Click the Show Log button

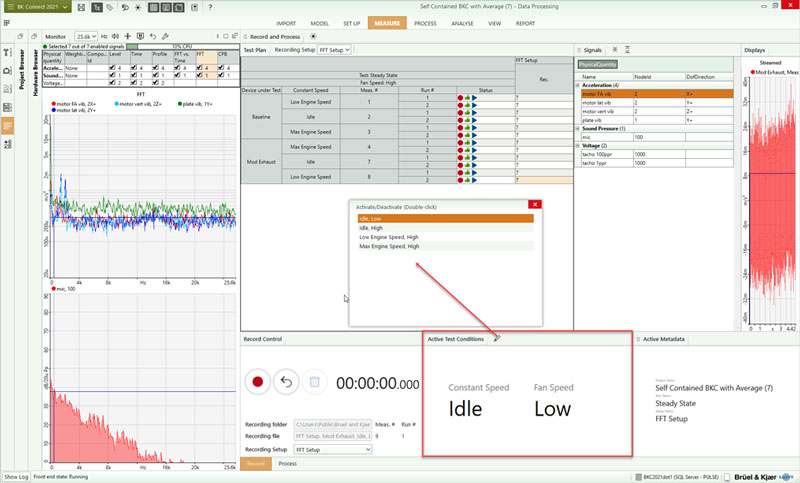pos(16,477)
